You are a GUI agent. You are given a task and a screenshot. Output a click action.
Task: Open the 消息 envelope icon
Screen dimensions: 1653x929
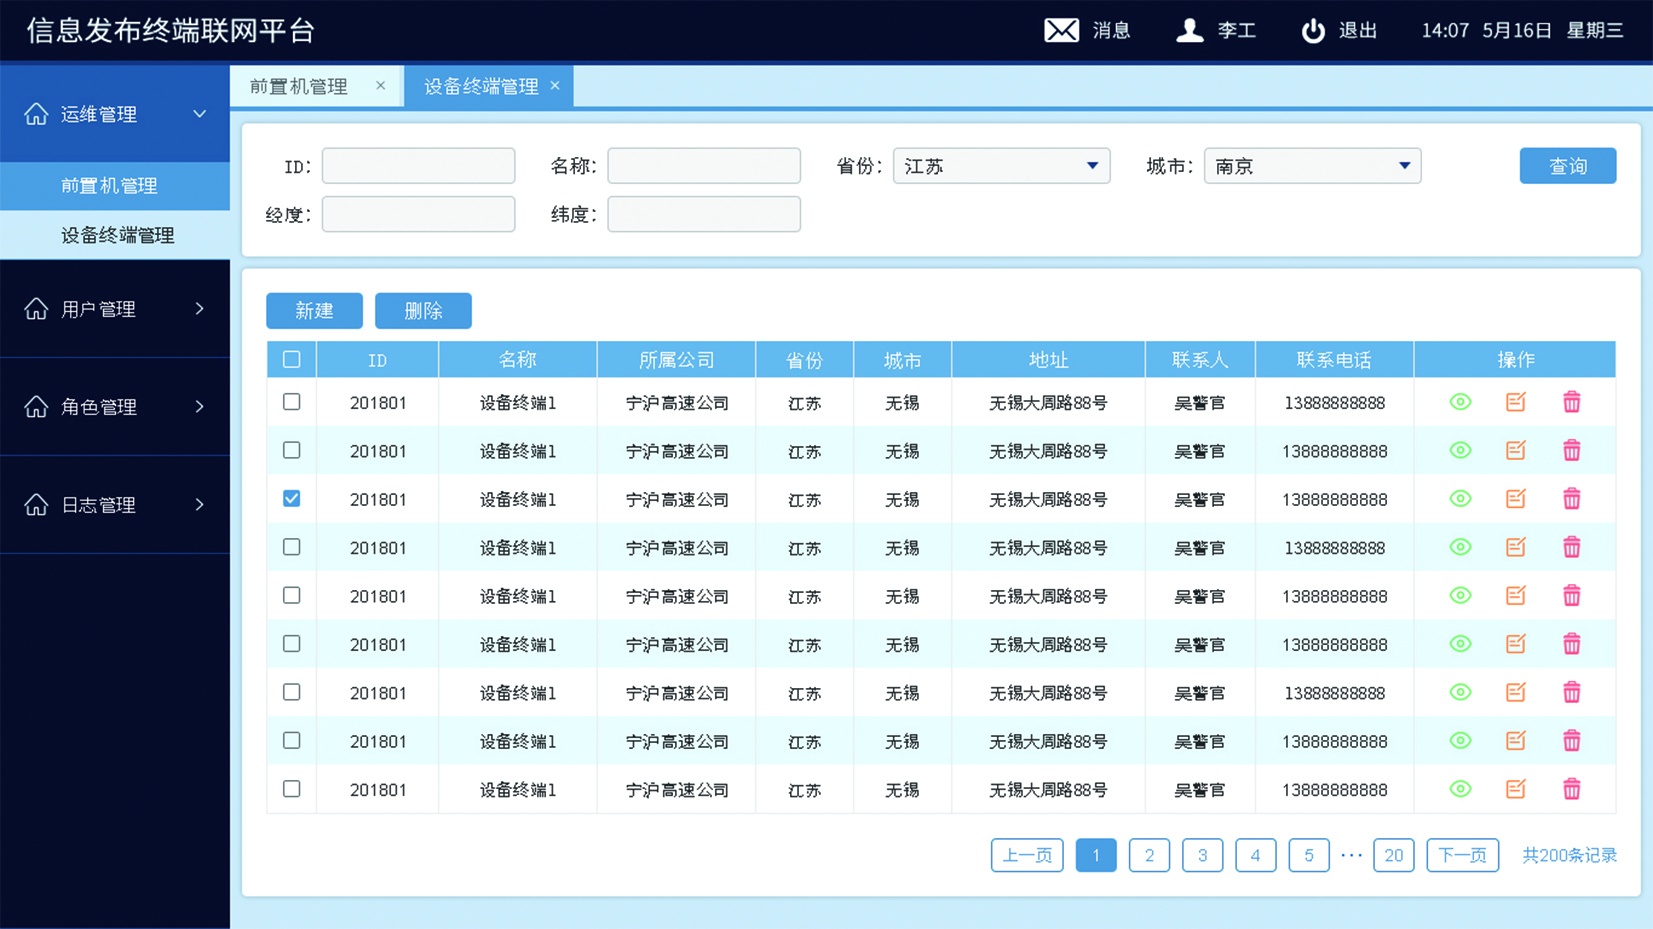(1061, 30)
